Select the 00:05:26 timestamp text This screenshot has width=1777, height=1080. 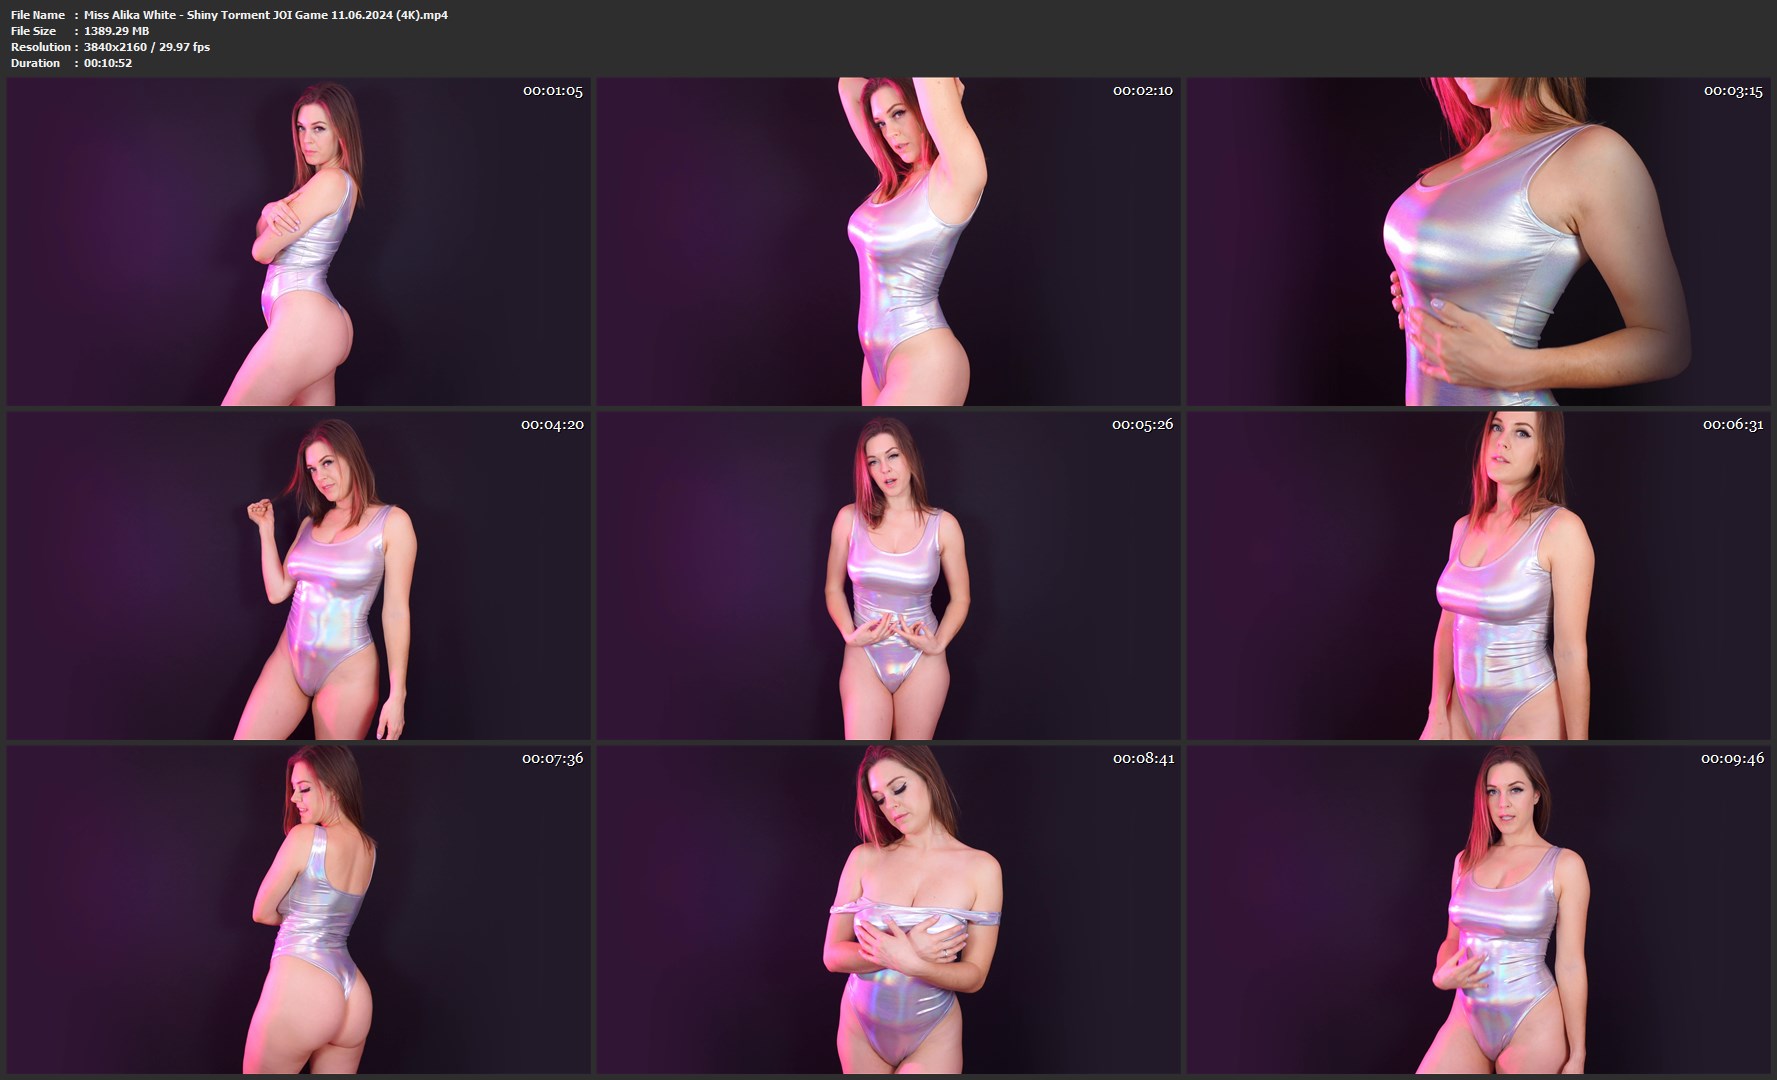(x=1142, y=425)
